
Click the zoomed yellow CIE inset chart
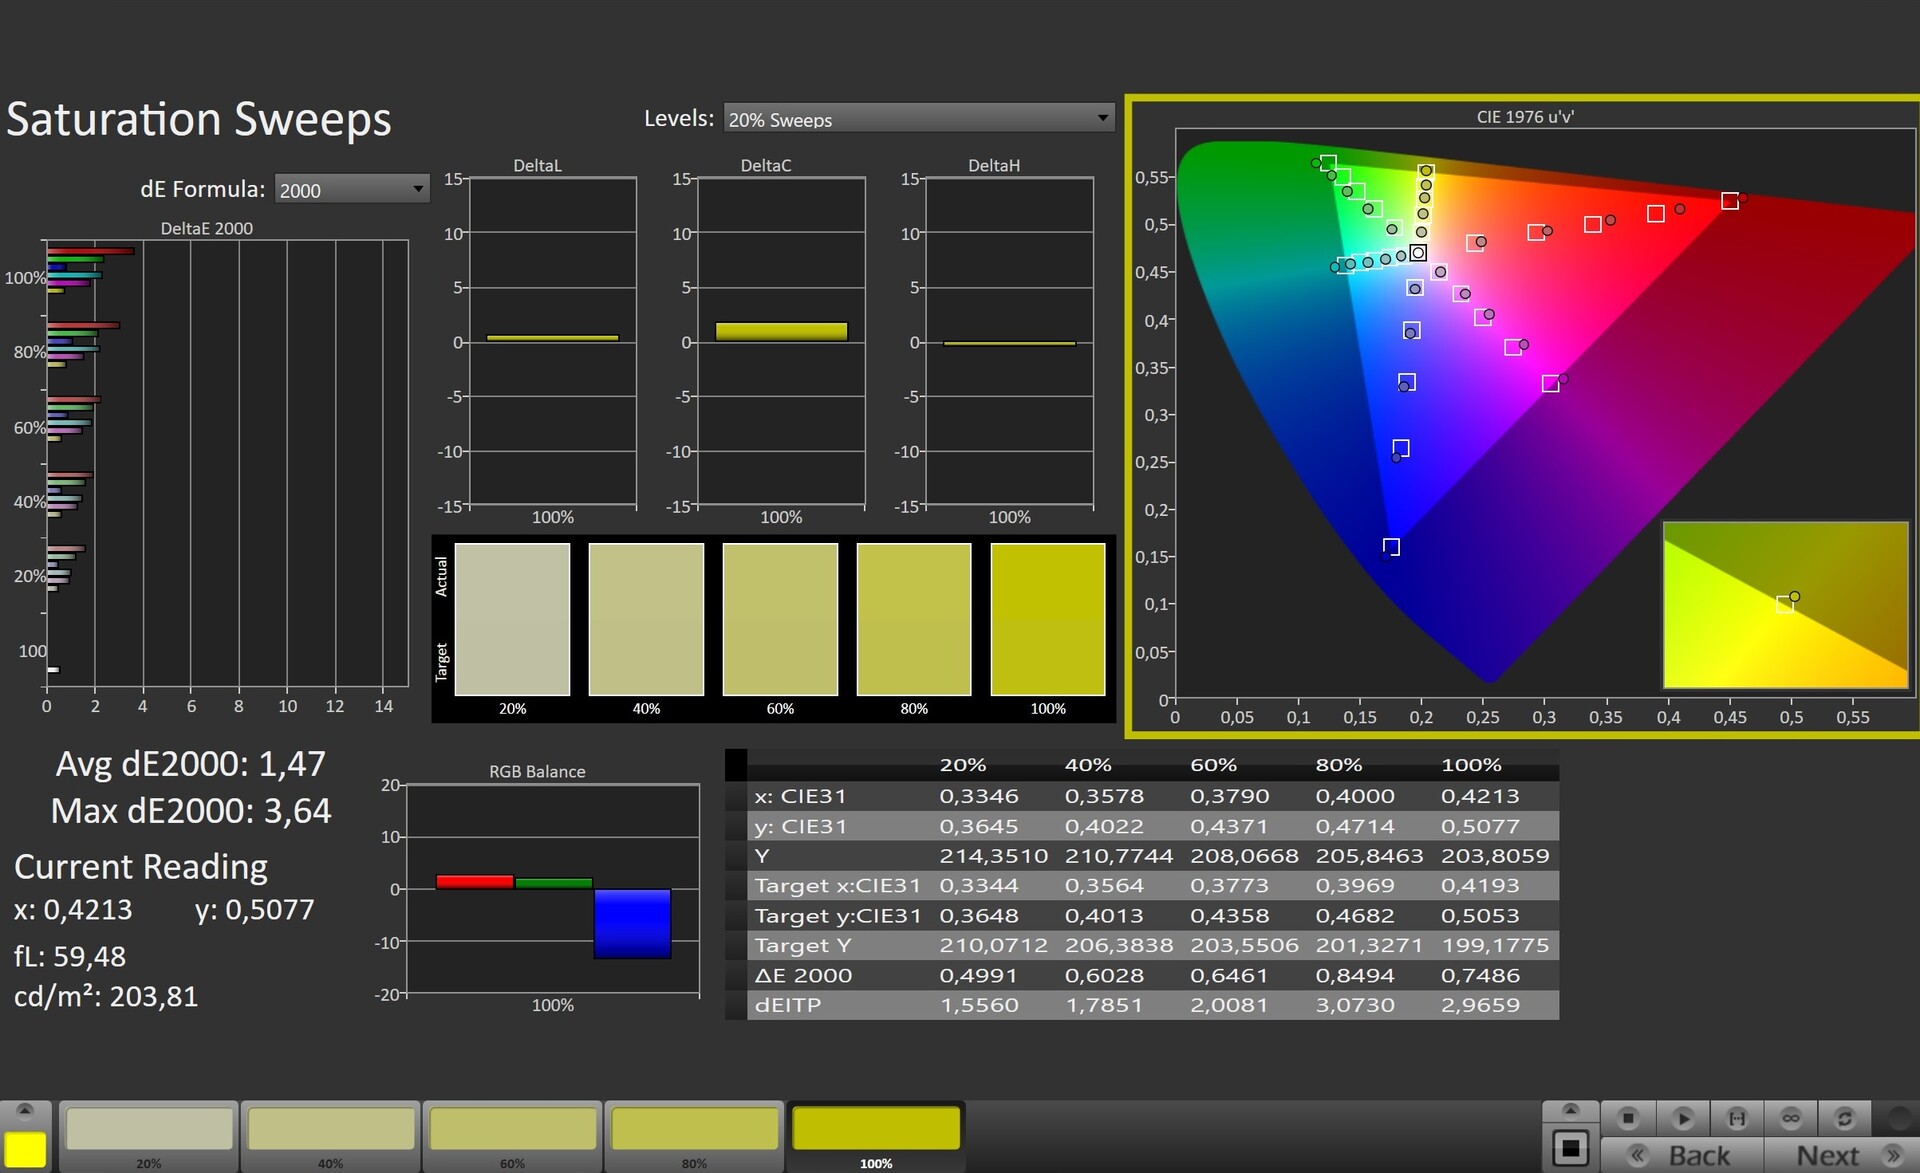tap(1785, 604)
